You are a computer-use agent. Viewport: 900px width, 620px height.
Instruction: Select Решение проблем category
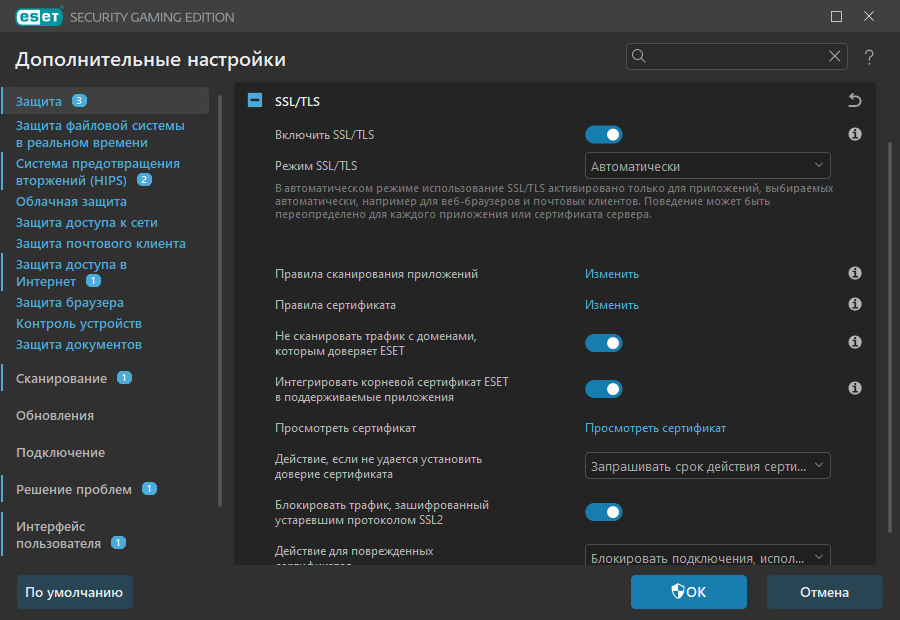pos(73,490)
